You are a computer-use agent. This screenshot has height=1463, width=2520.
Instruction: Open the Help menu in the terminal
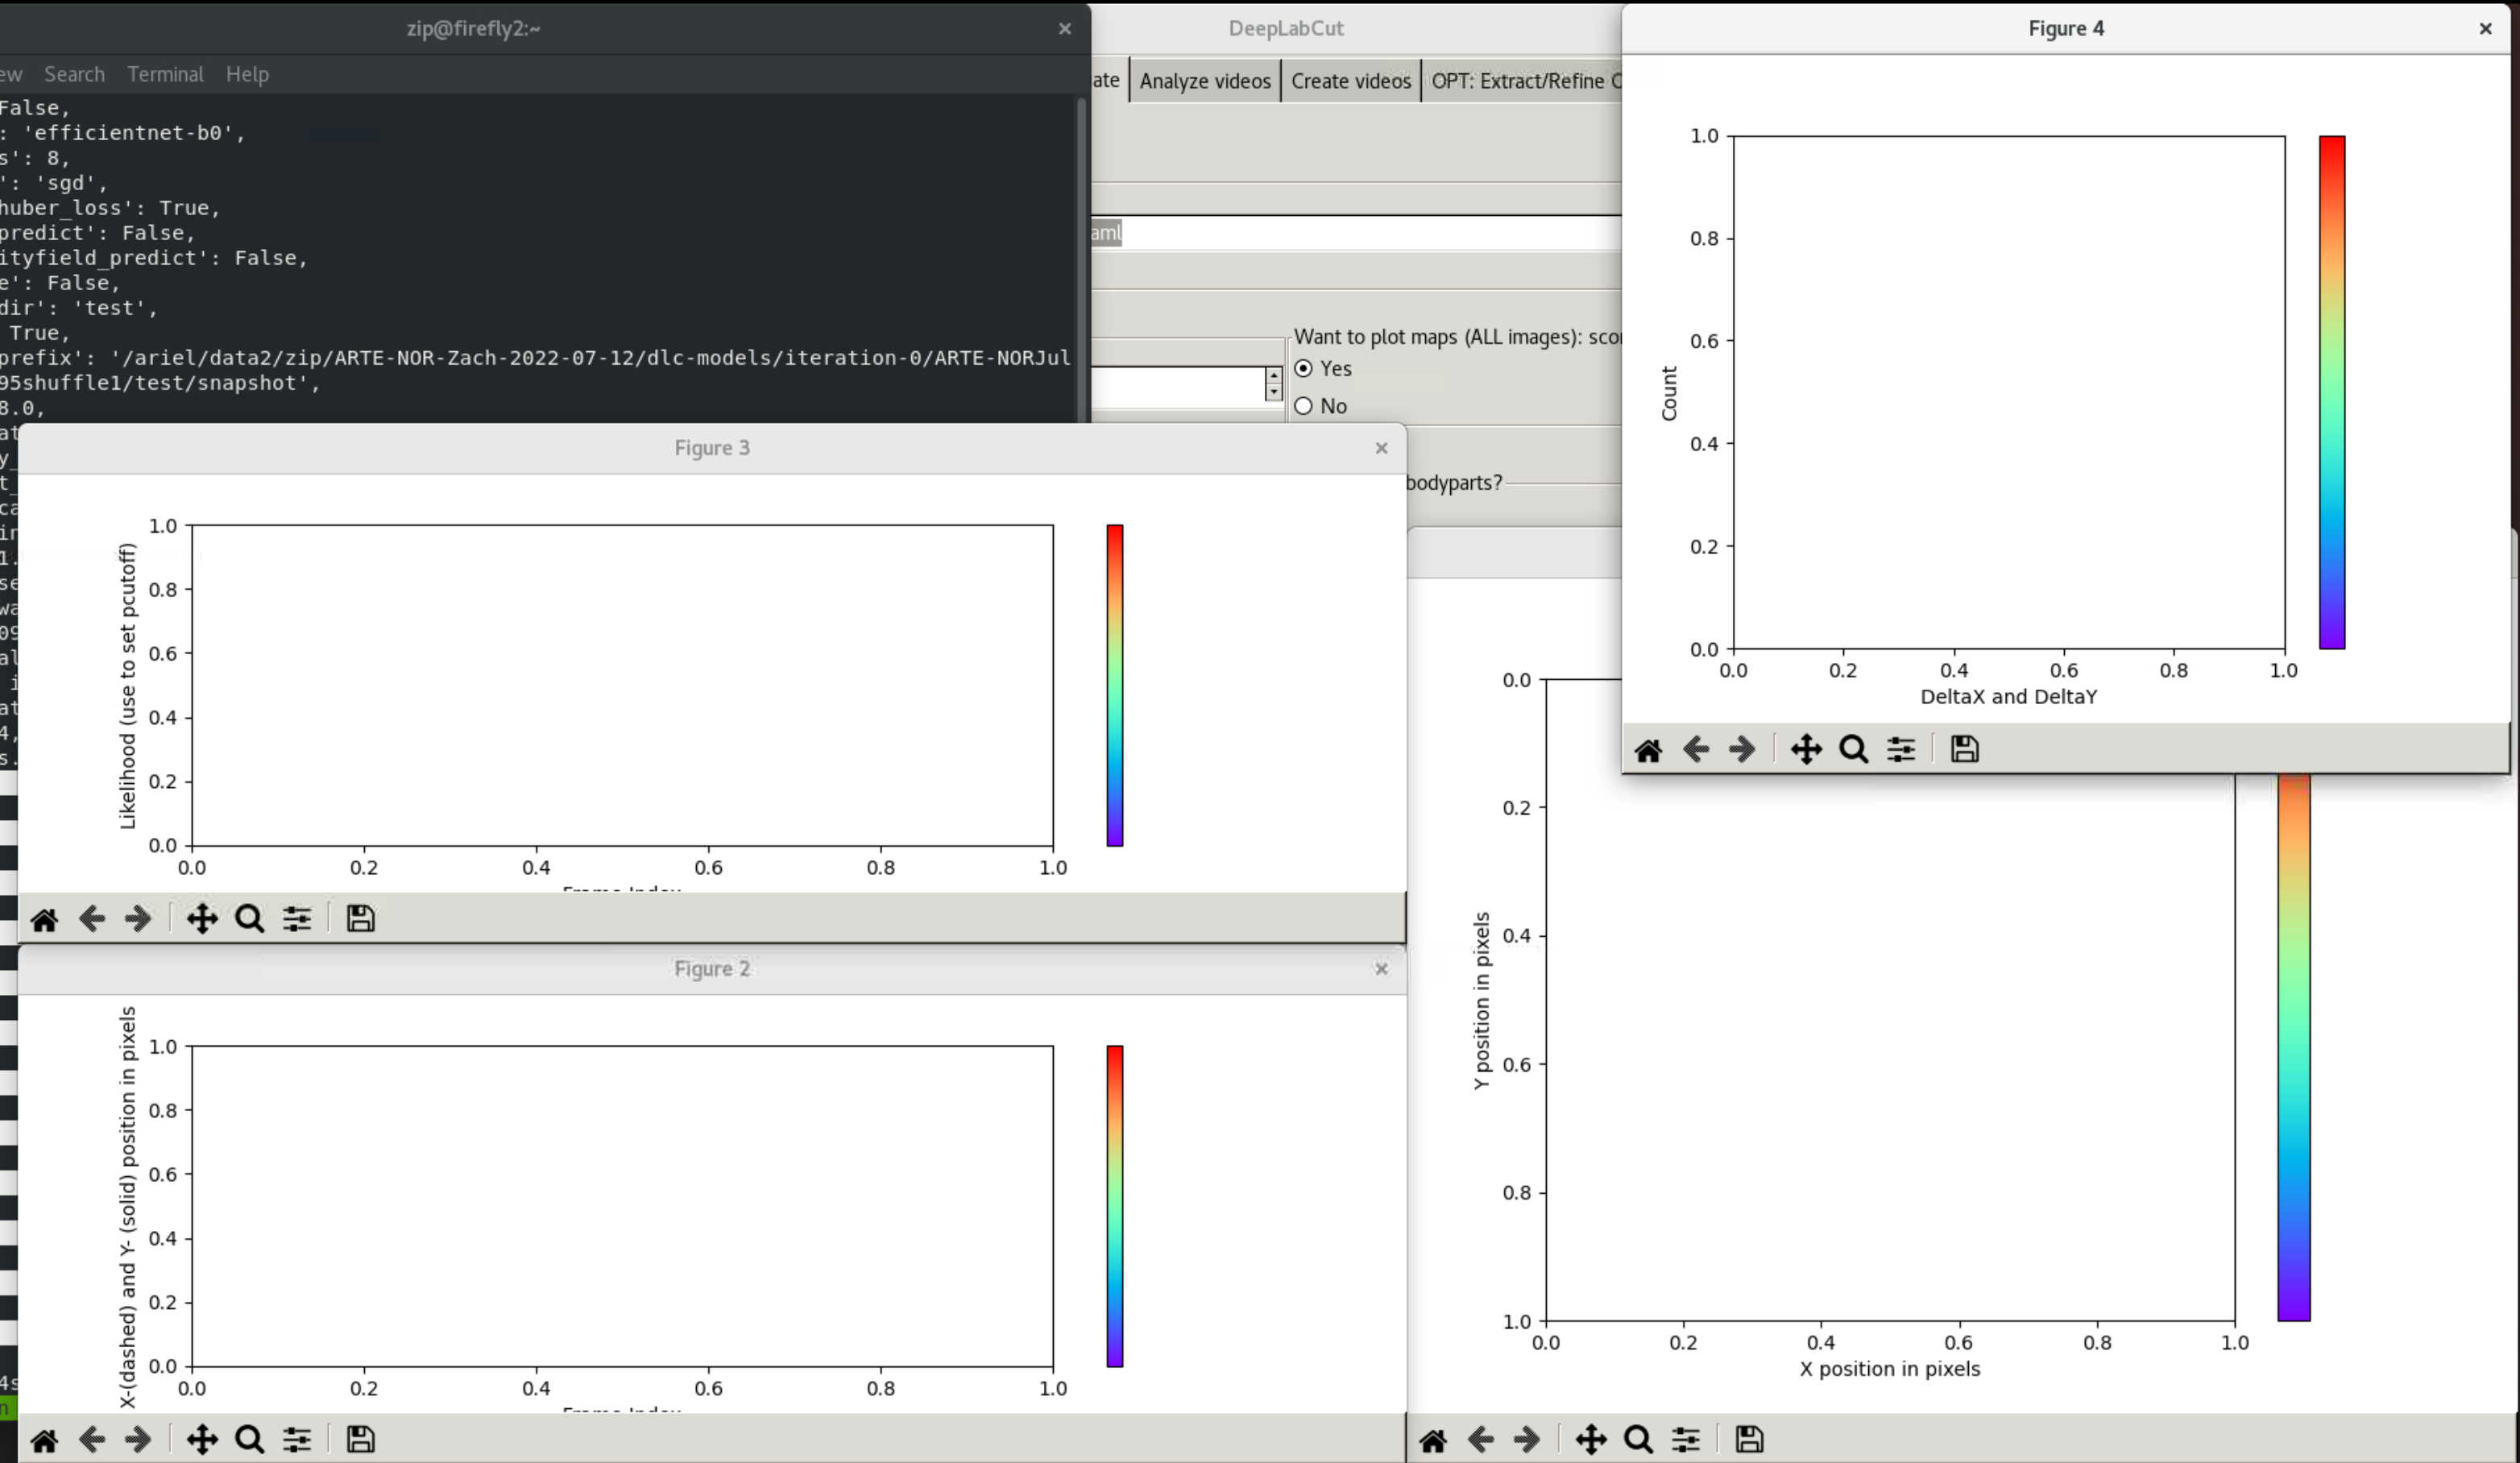click(x=247, y=74)
